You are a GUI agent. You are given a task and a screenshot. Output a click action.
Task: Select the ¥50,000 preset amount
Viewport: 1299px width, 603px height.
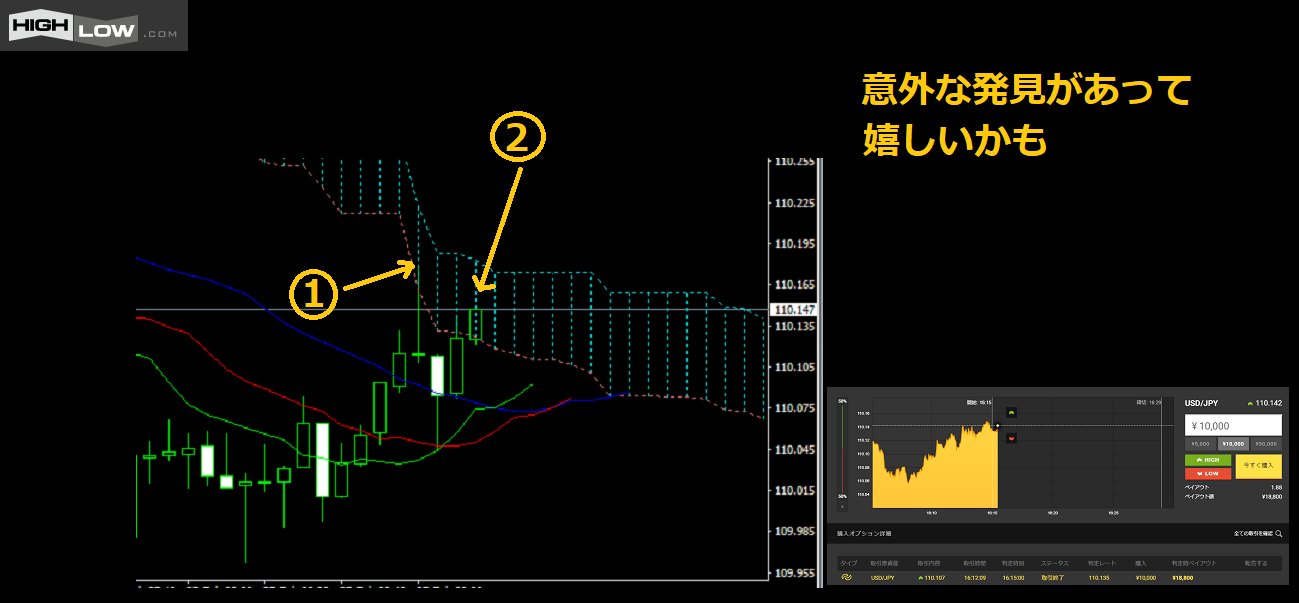(1265, 443)
